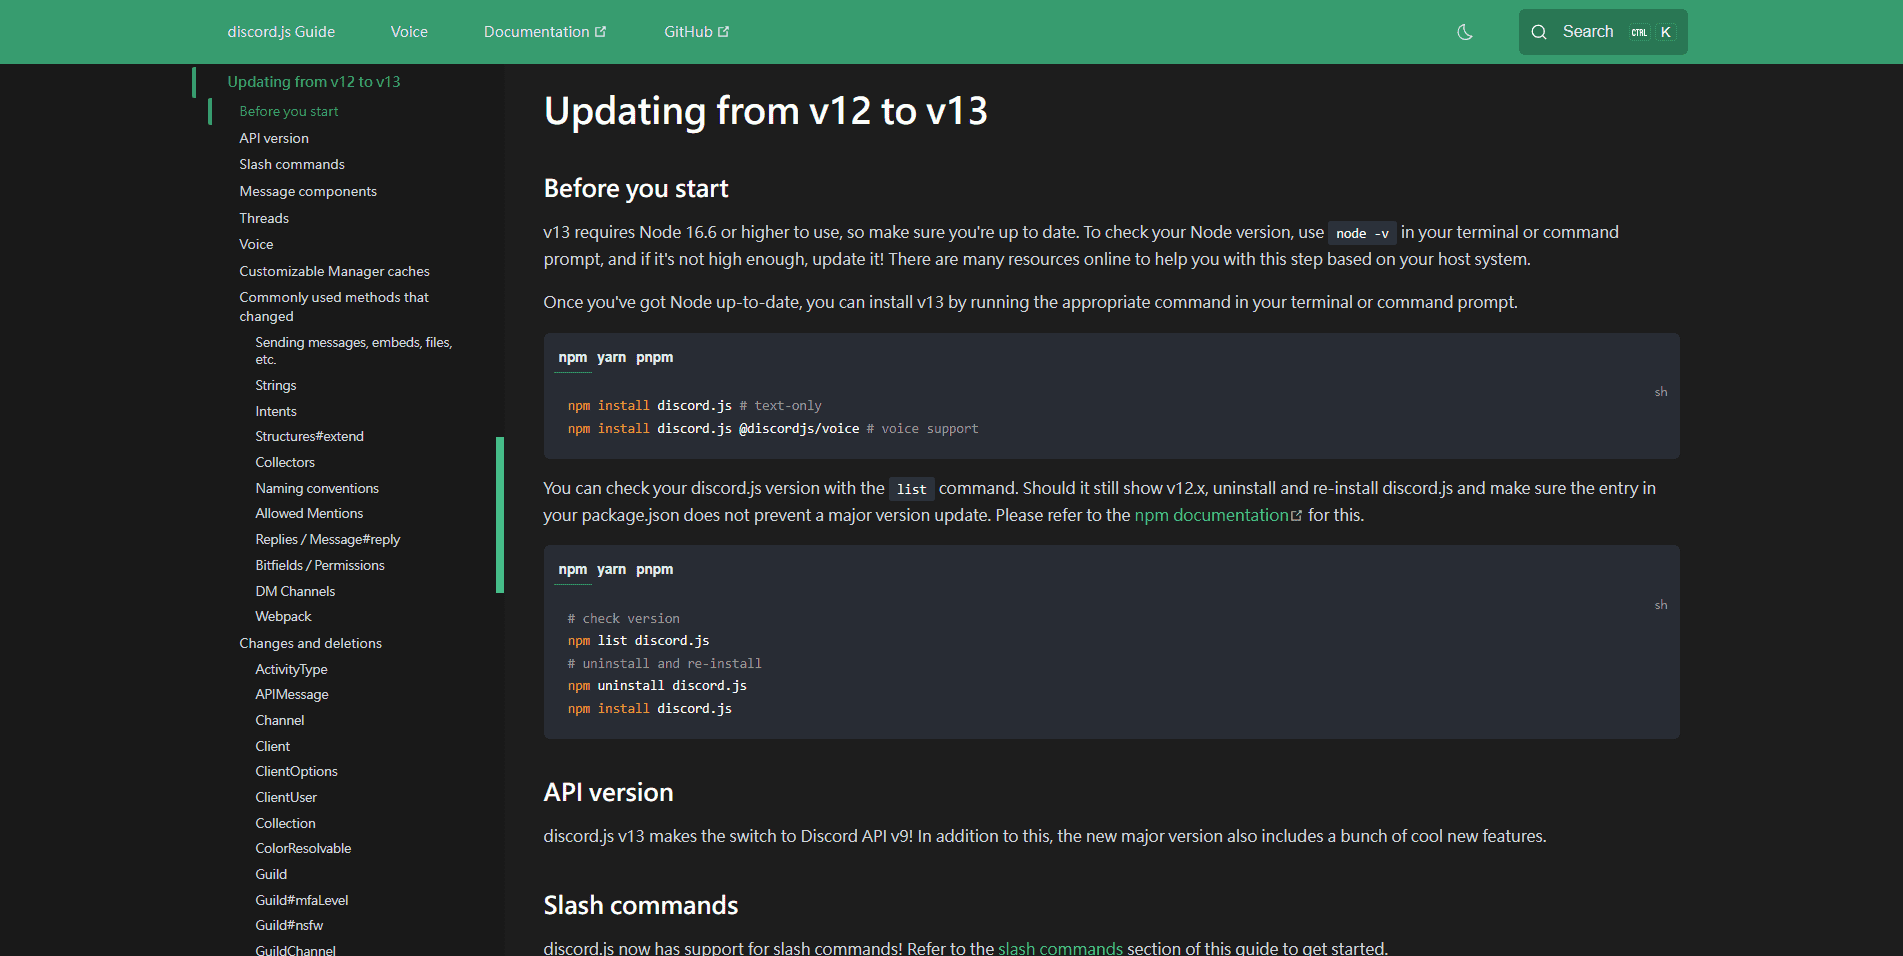Expand Changes and deletions in the sidebar
Image resolution: width=1903 pixels, height=956 pixels.
[x=310, y=643]
